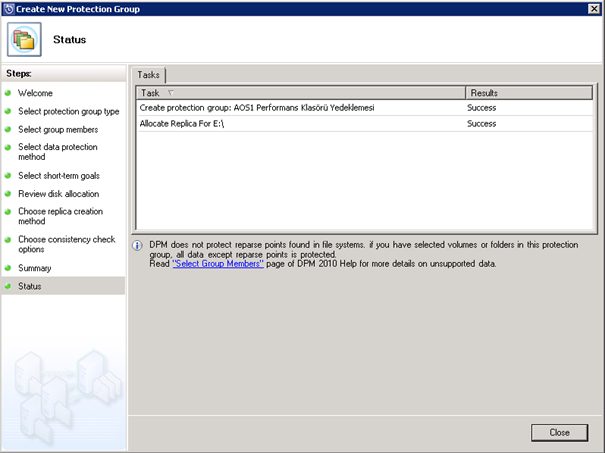Click green bullet beside Select protection group type
The image size is (605, 453).
click(8, 111)
